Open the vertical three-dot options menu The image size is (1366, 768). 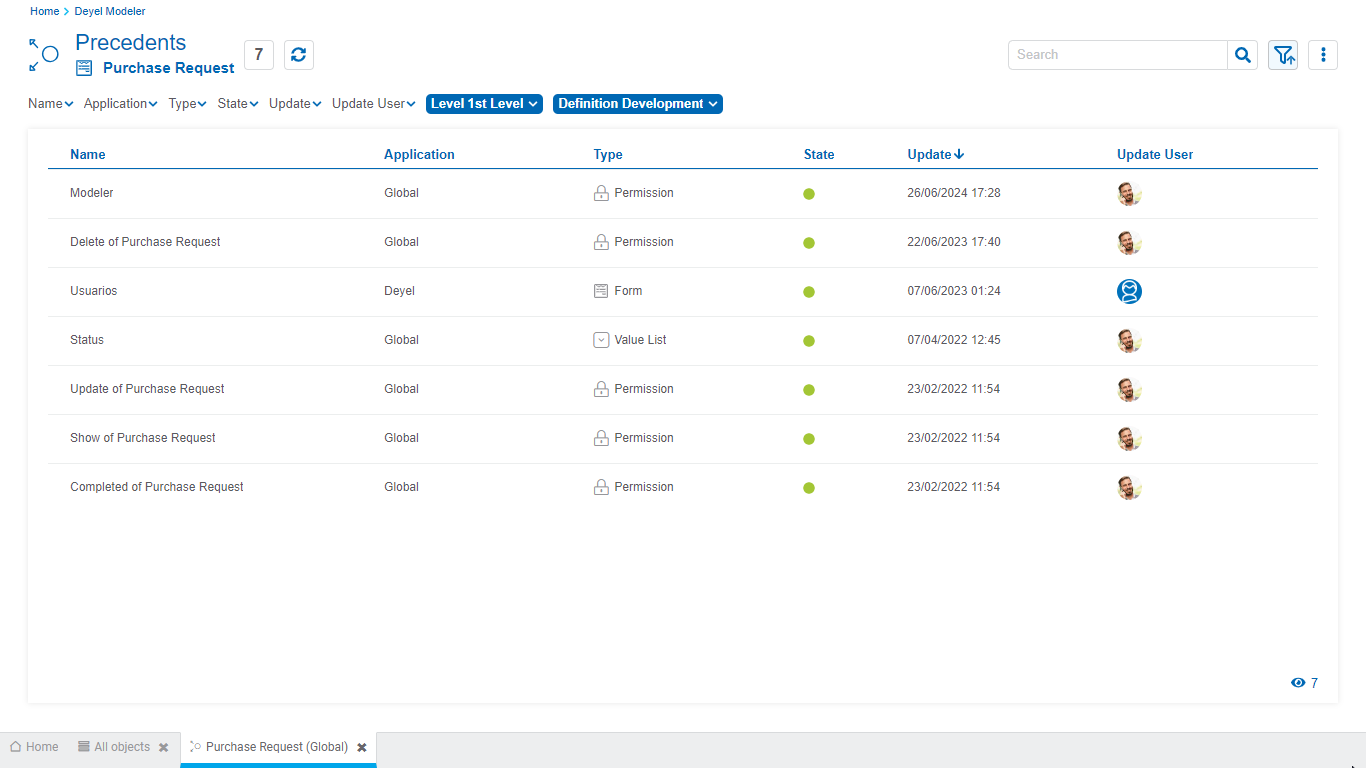coord(1322,55)
